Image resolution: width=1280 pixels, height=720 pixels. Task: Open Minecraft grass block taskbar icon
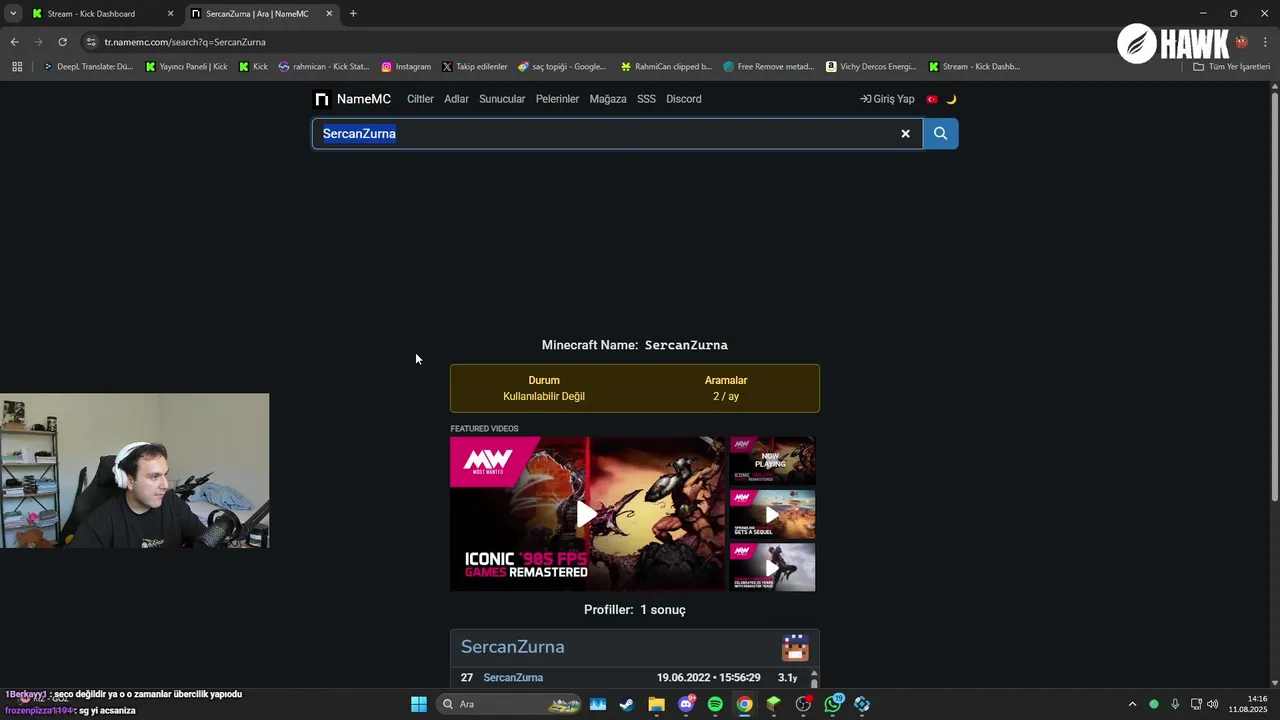pyautogui.click(x=773, y=704)
